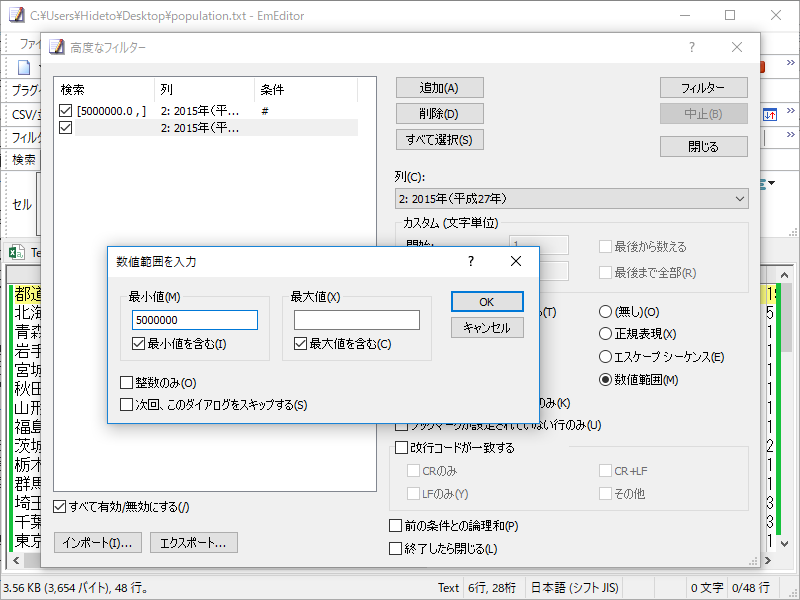Expand the top toolbar overflow chevron
This screenshot has width=800, height=600.
[790, 63]
